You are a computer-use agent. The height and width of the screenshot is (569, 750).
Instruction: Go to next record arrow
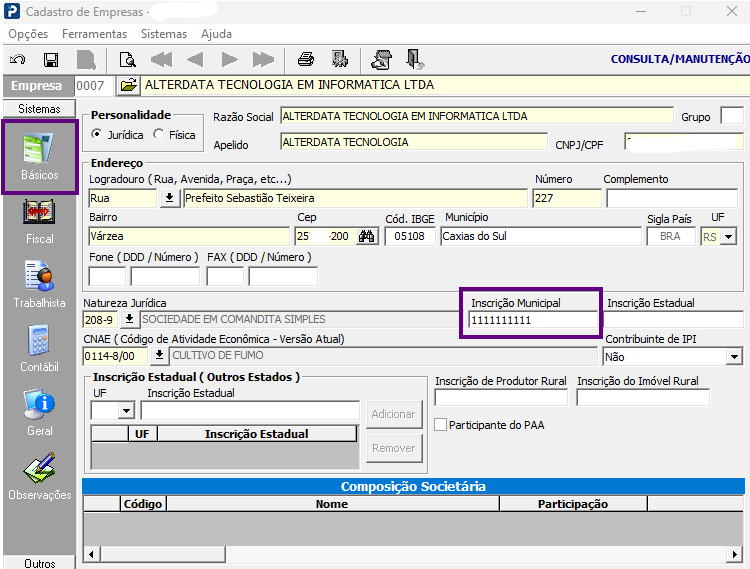point(230,60)
